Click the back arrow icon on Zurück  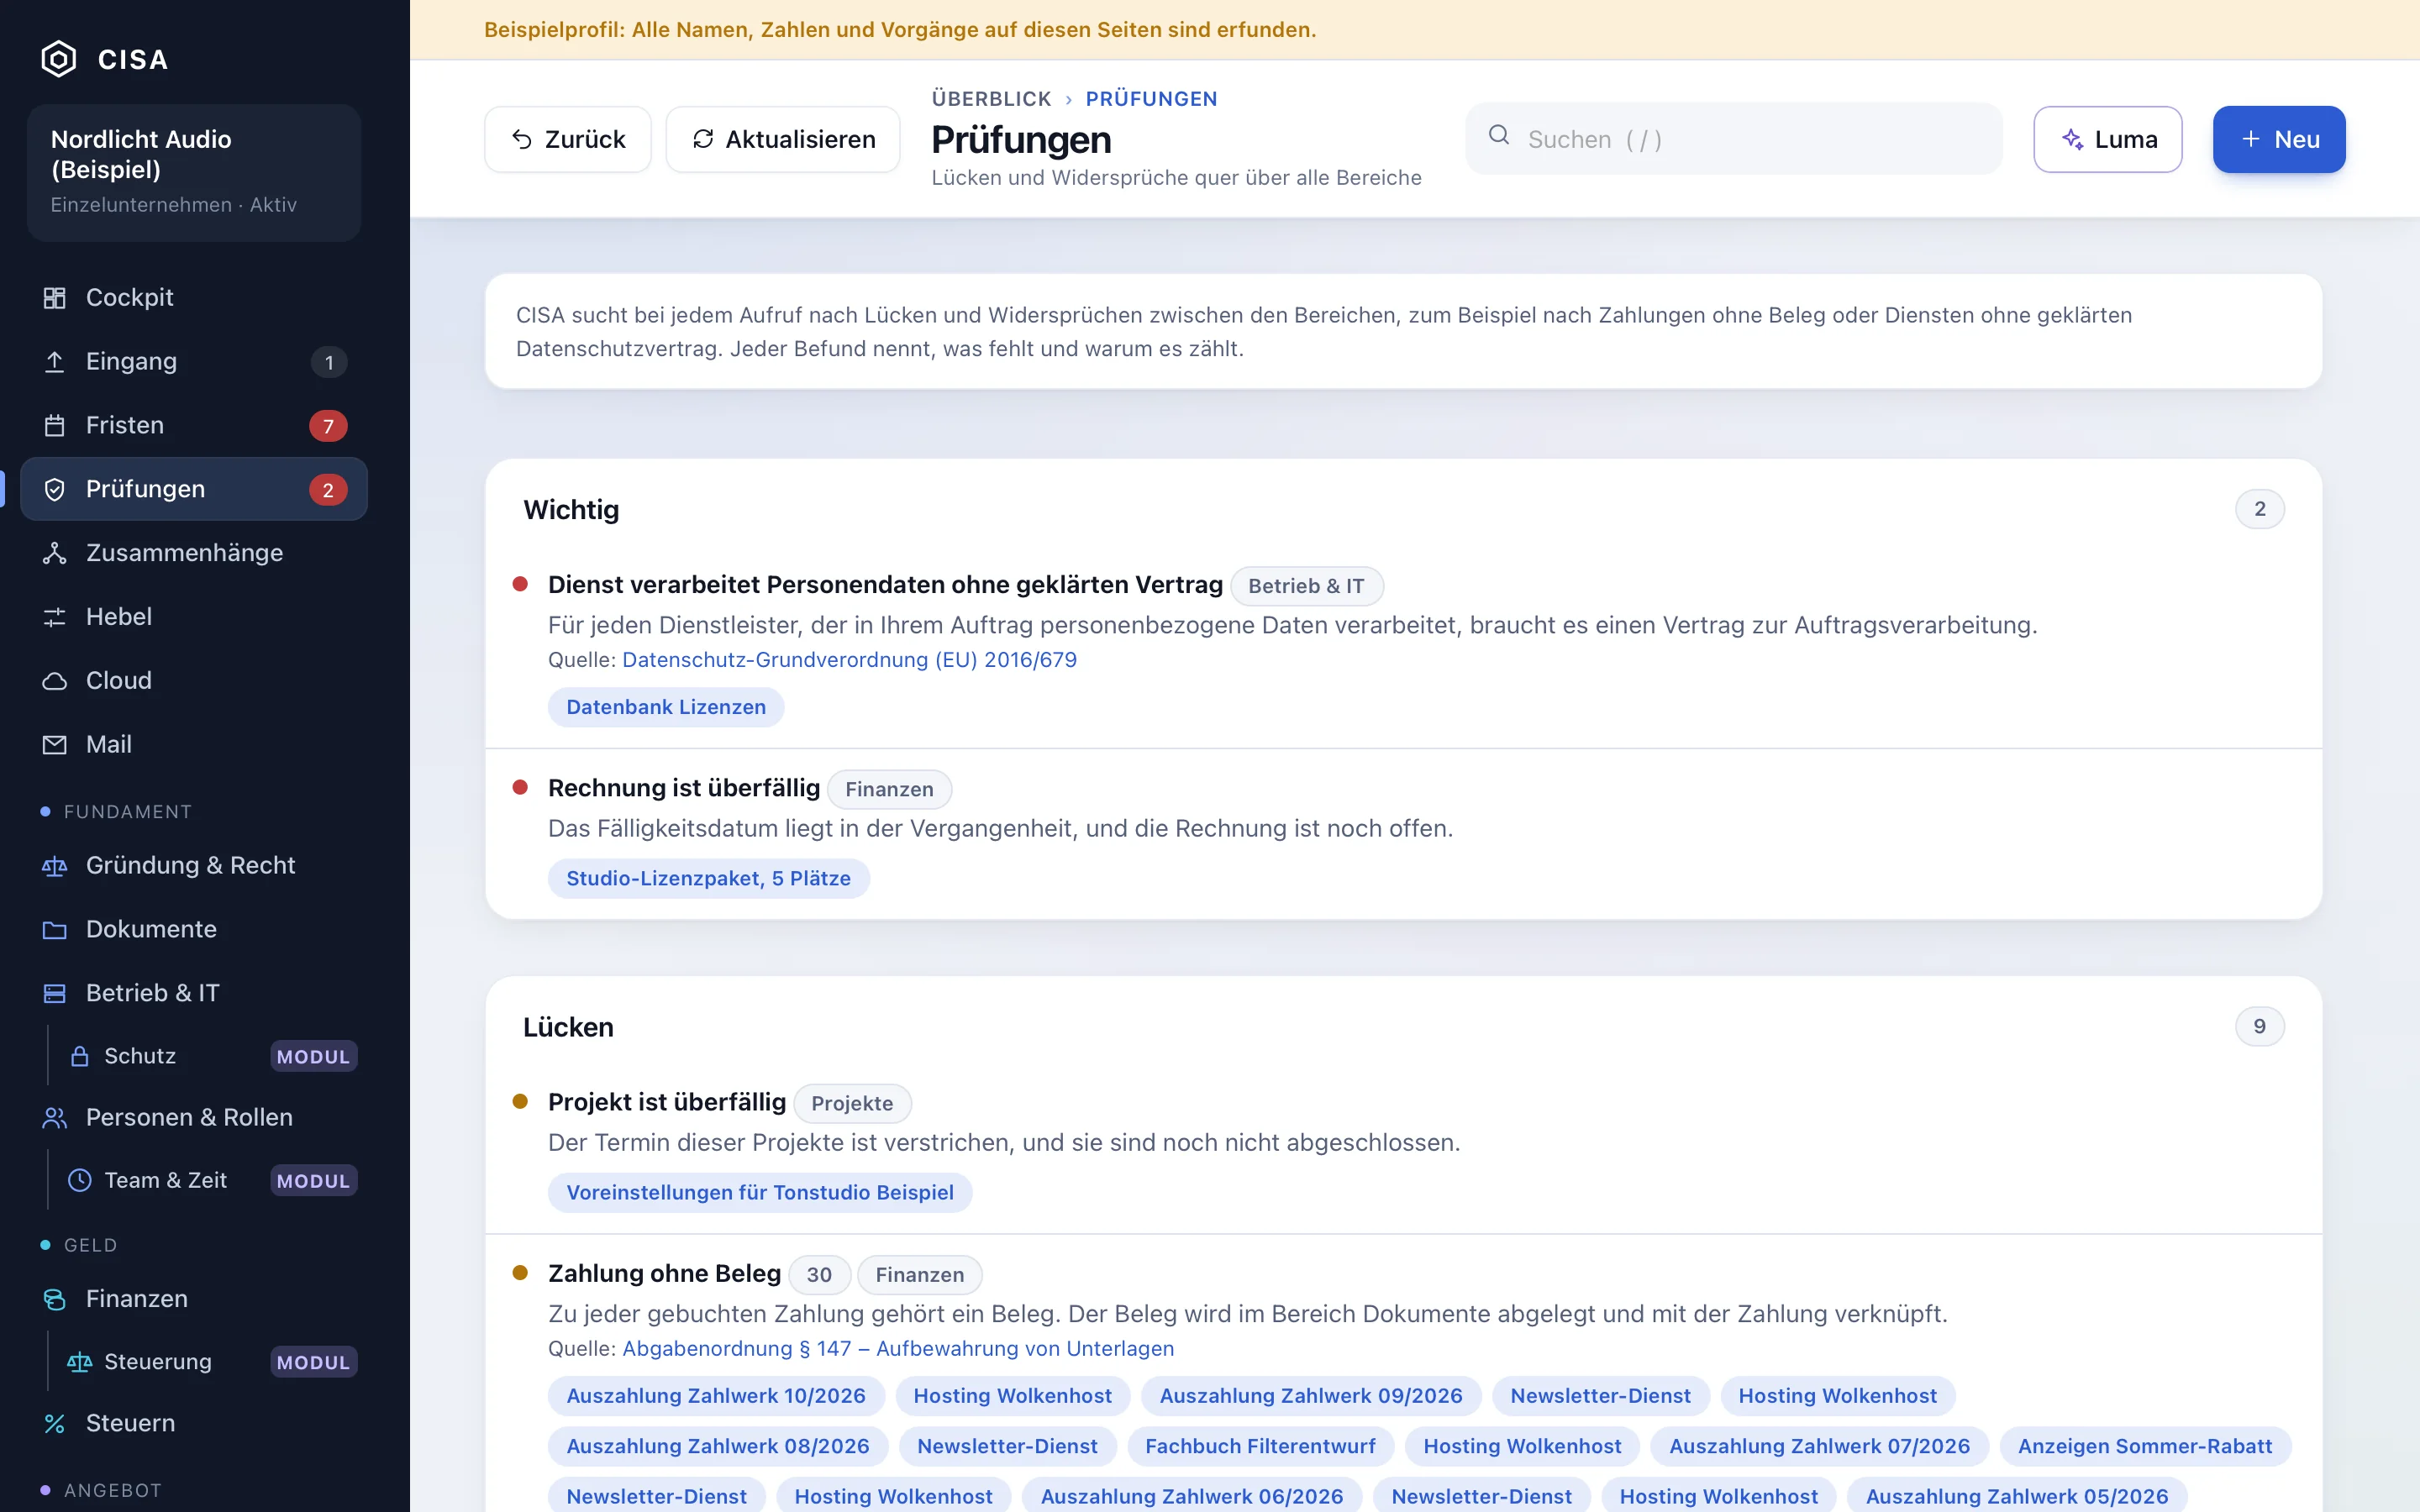coord(522,139)
